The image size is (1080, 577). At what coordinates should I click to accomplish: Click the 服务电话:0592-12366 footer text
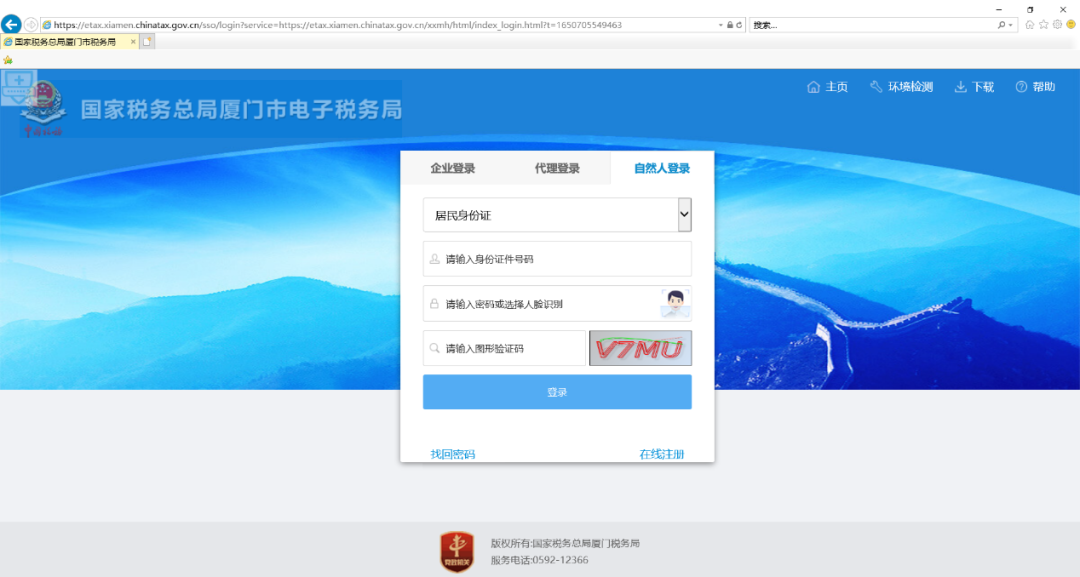pos(539,560)
